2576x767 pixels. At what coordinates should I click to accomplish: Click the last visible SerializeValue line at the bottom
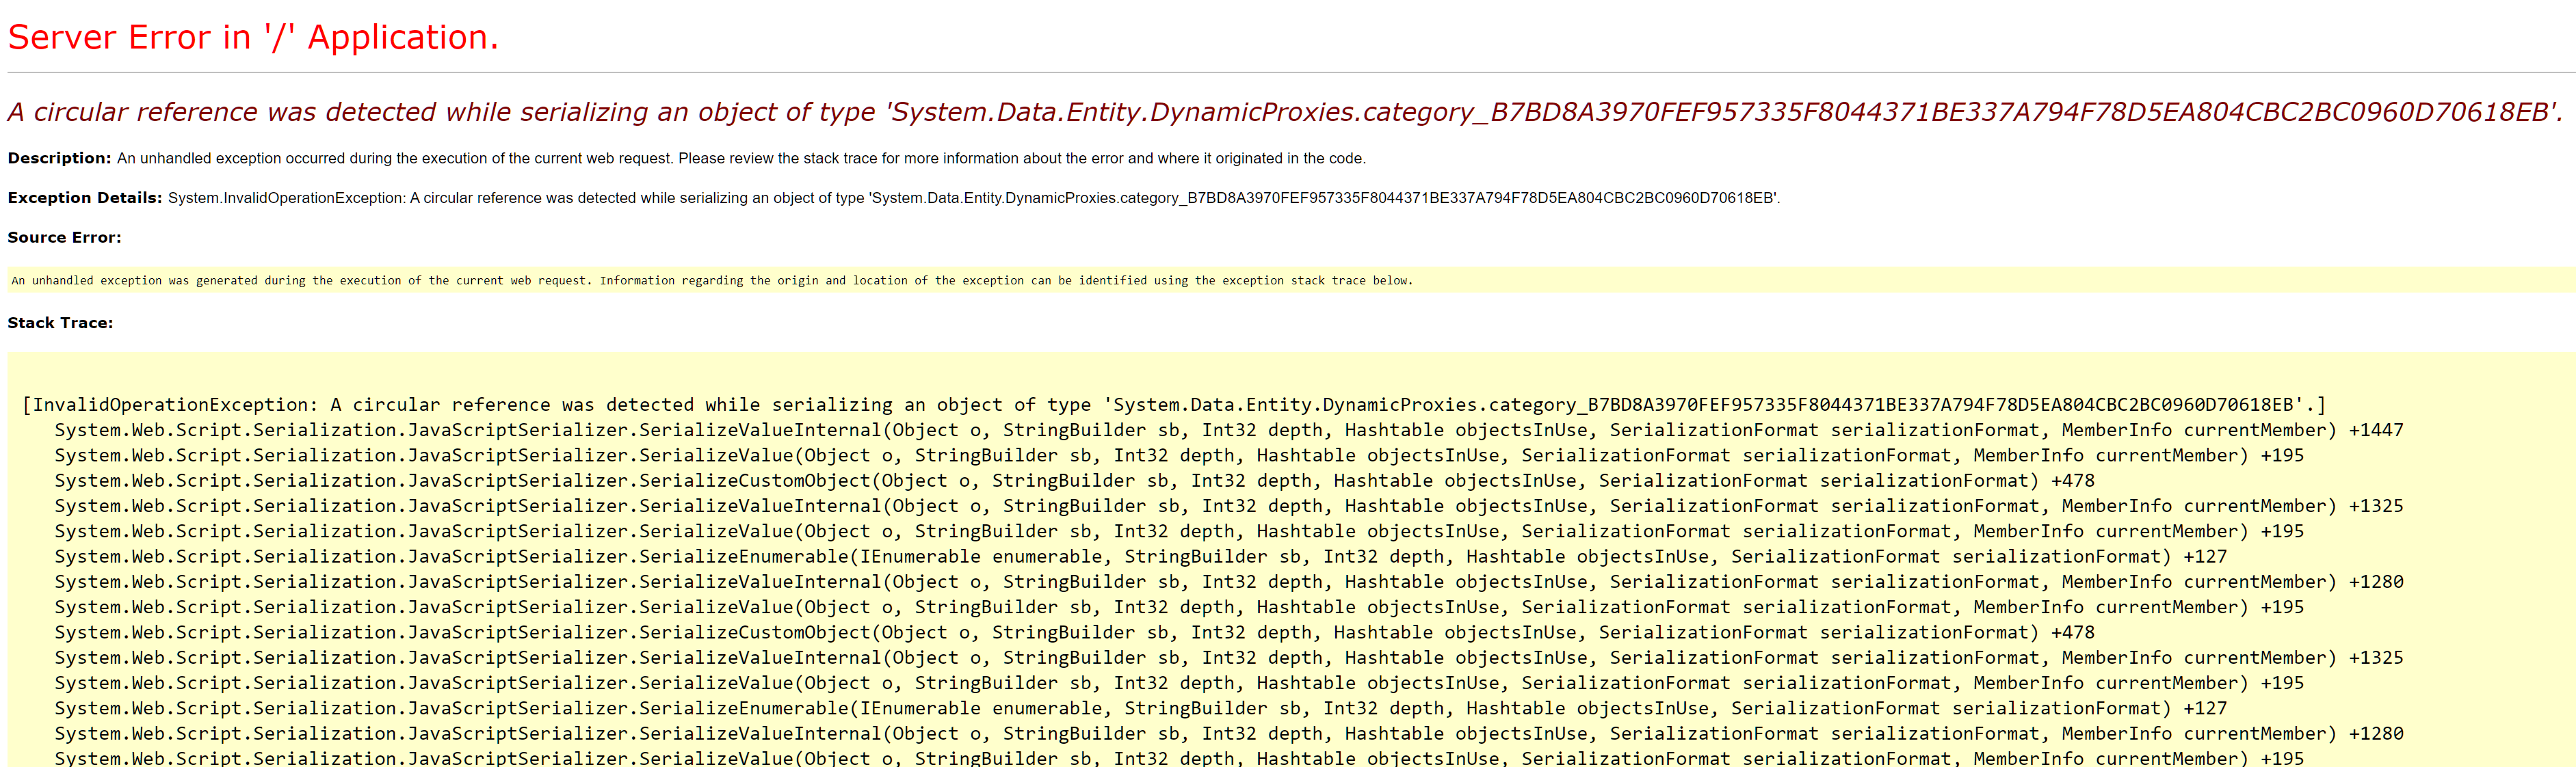point(1178,758)
